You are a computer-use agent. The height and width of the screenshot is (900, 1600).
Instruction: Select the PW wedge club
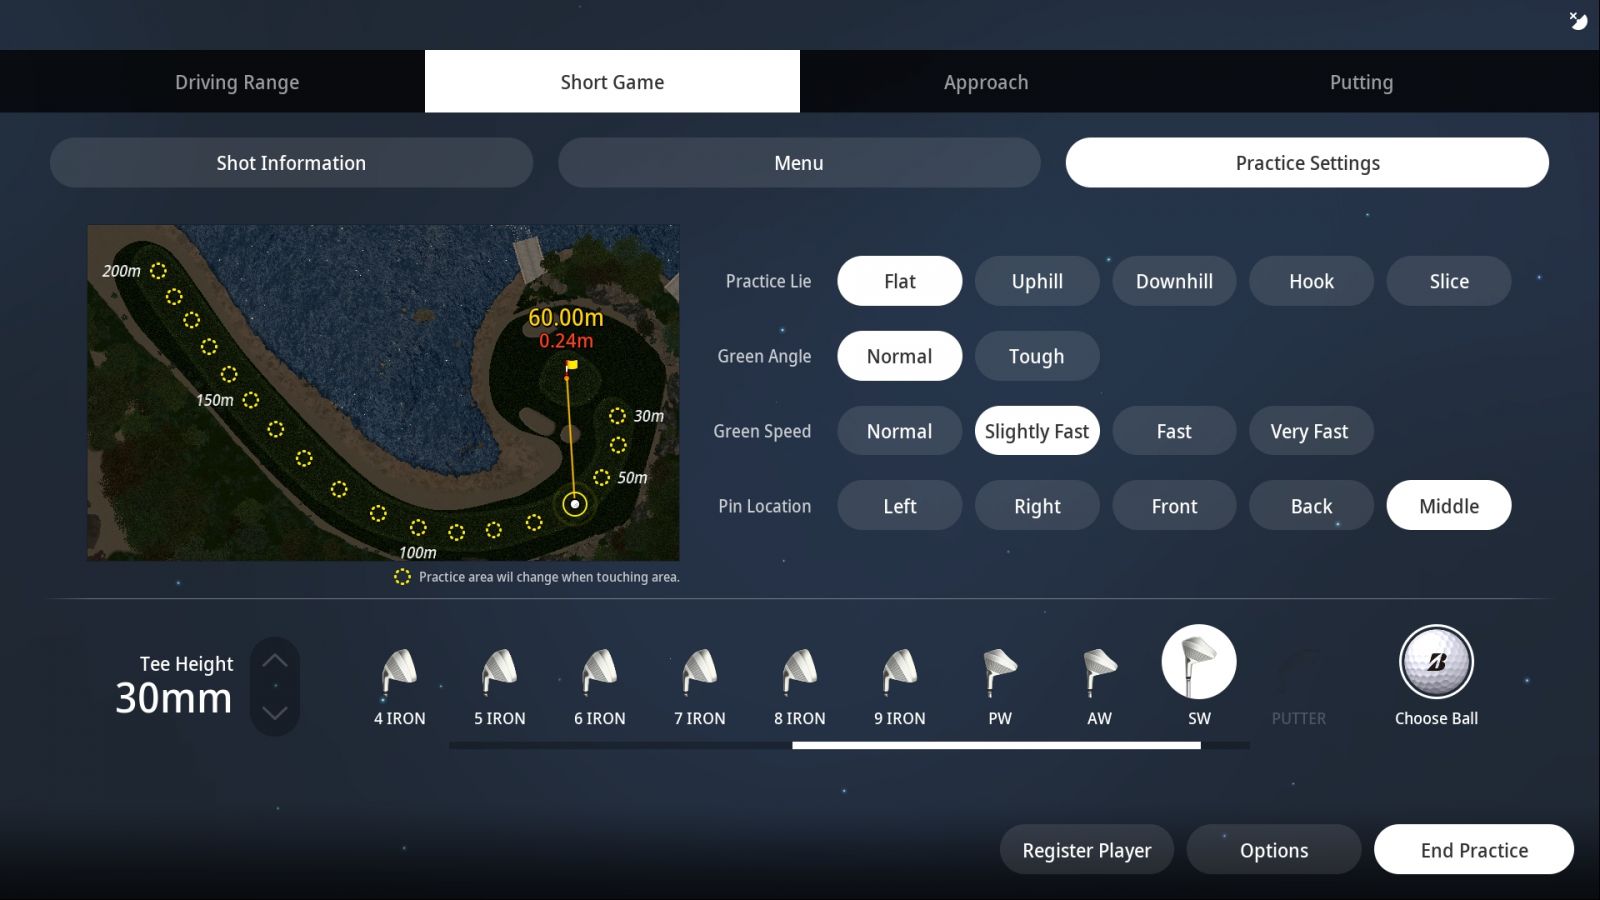pos(999,671)
